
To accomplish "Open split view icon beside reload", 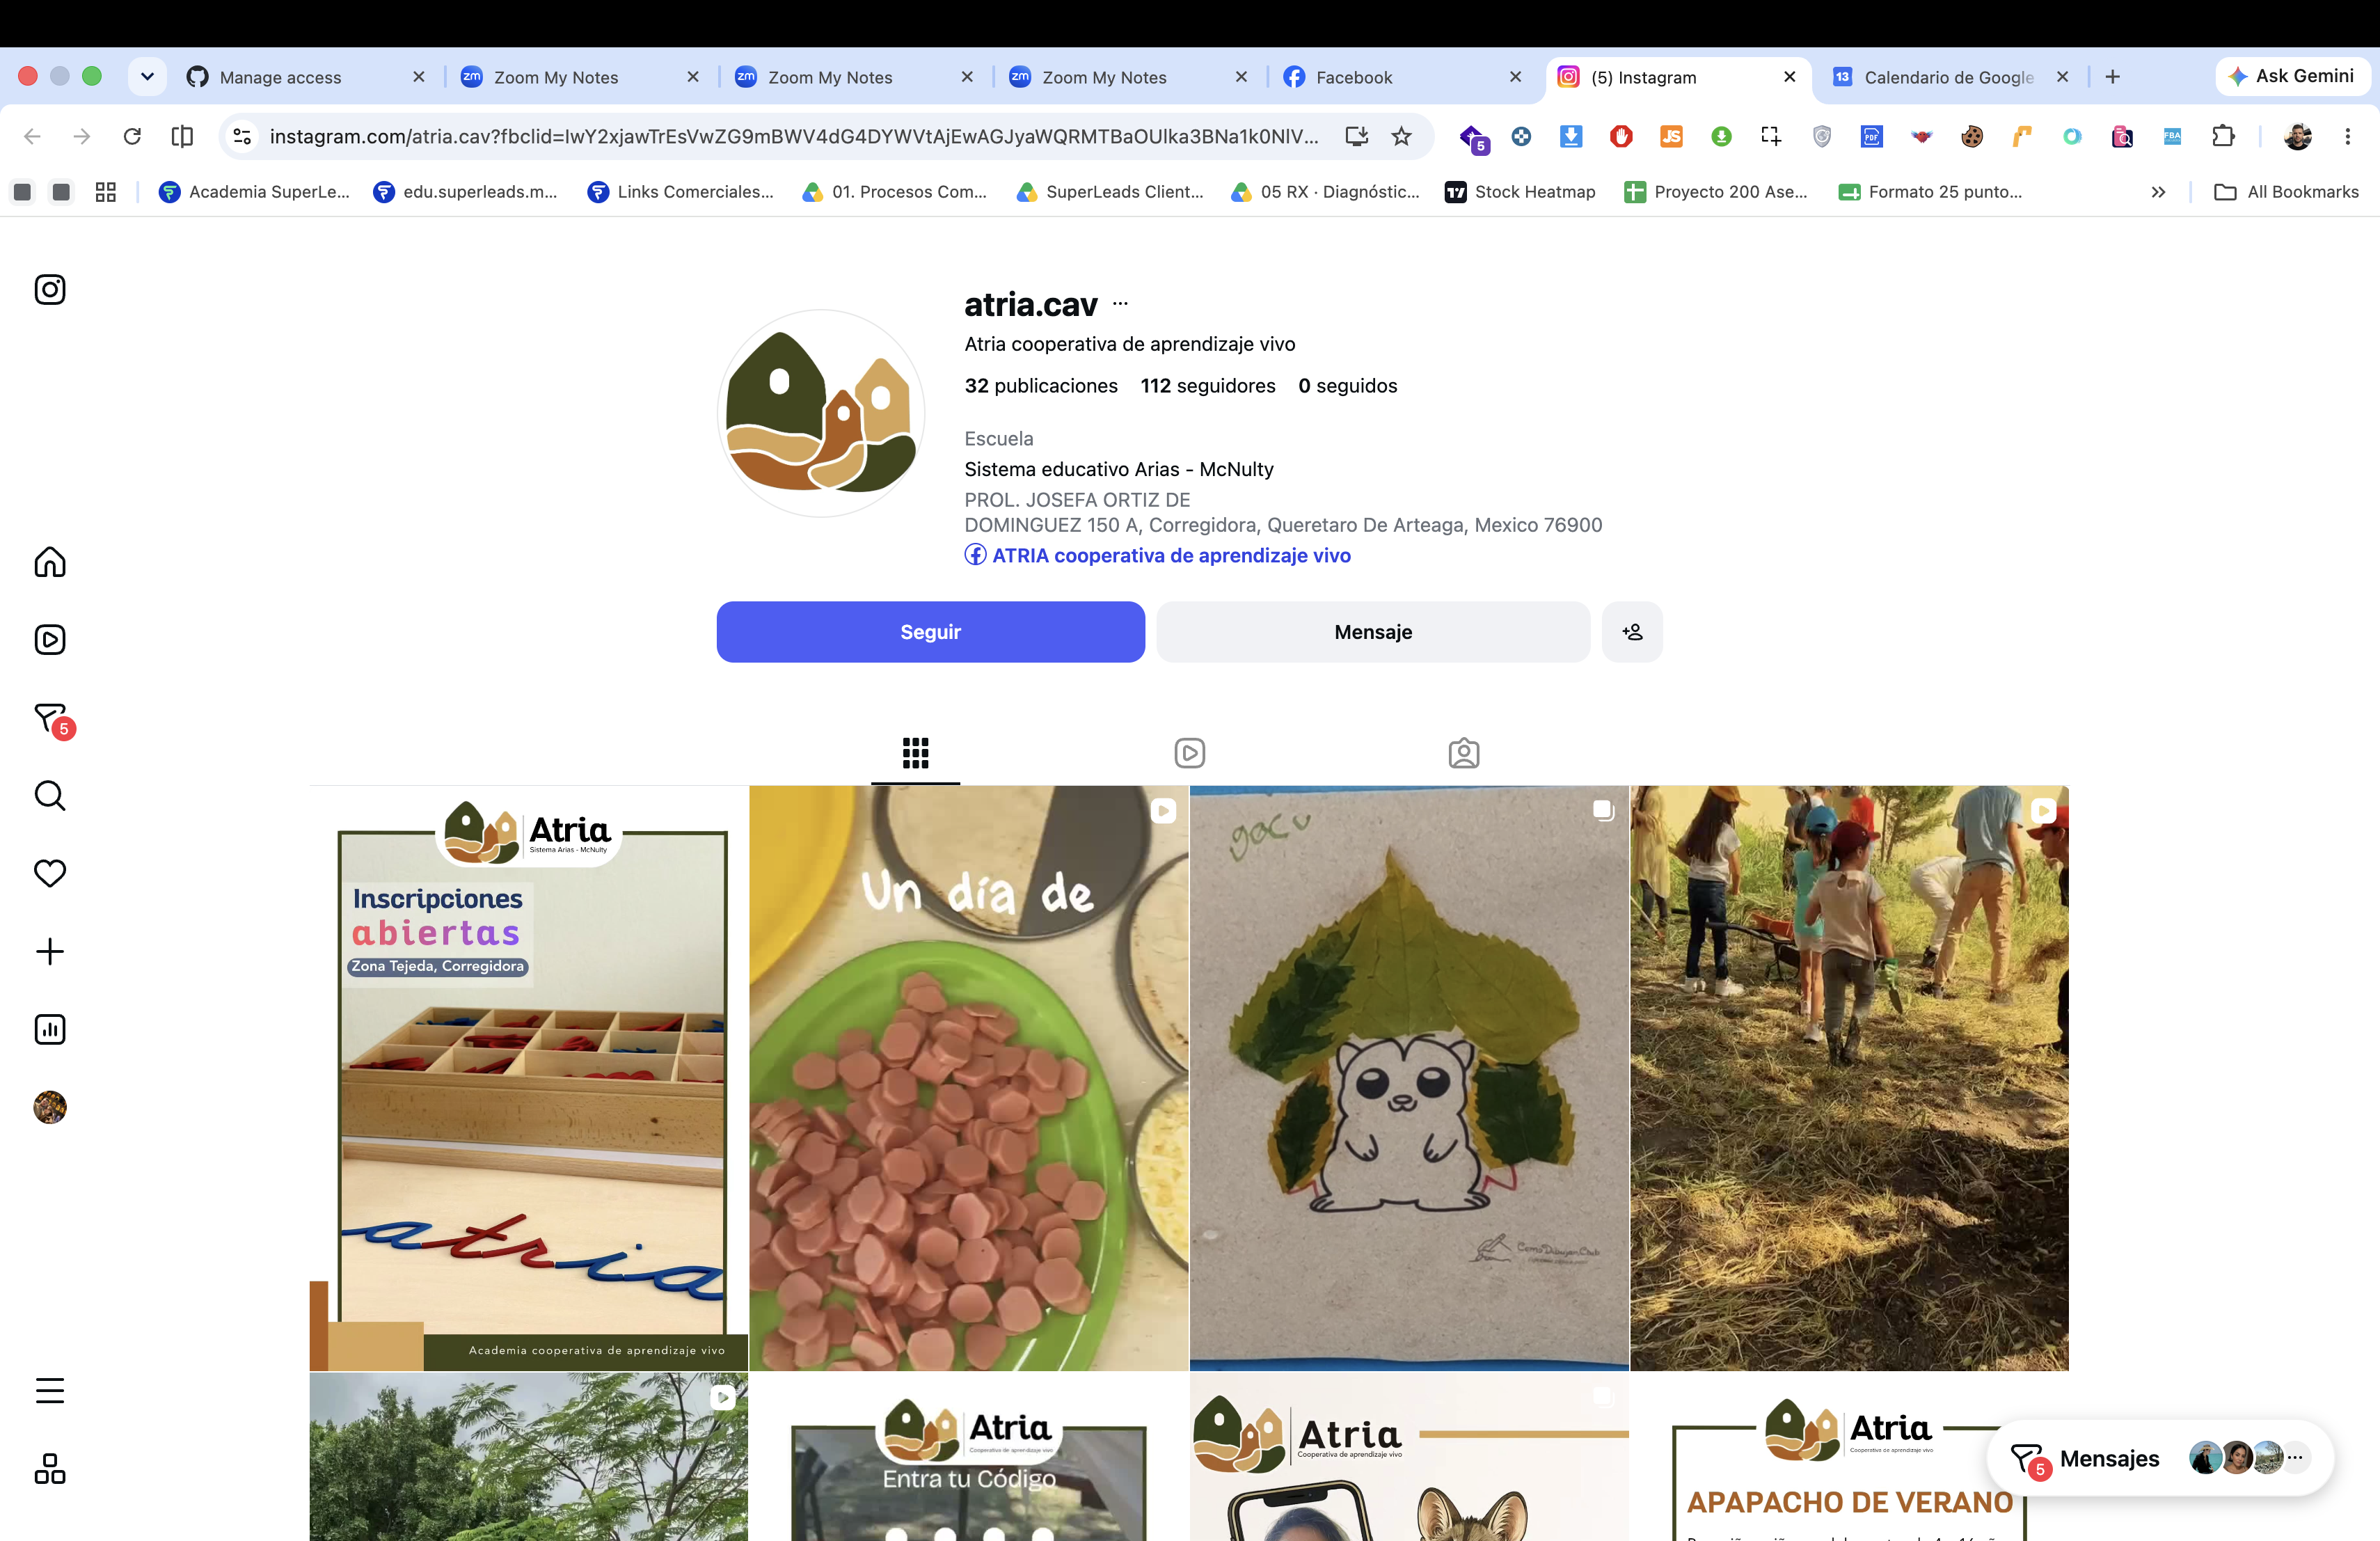I will click(x=182, y=136).
